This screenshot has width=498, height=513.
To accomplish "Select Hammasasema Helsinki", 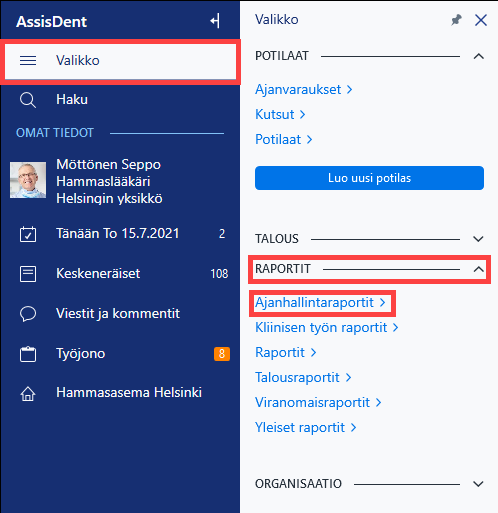I will (120, 393).
